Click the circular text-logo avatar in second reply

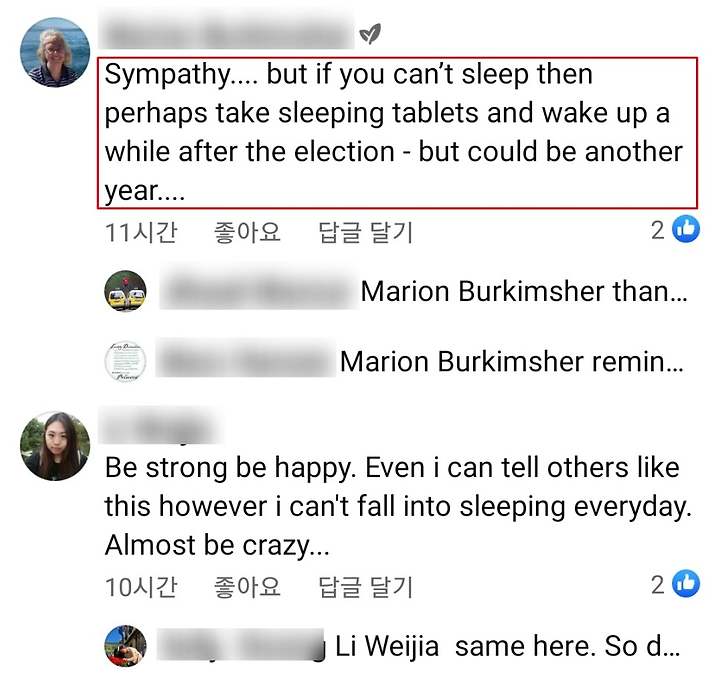pyautogui.click(x=125, y=361)
